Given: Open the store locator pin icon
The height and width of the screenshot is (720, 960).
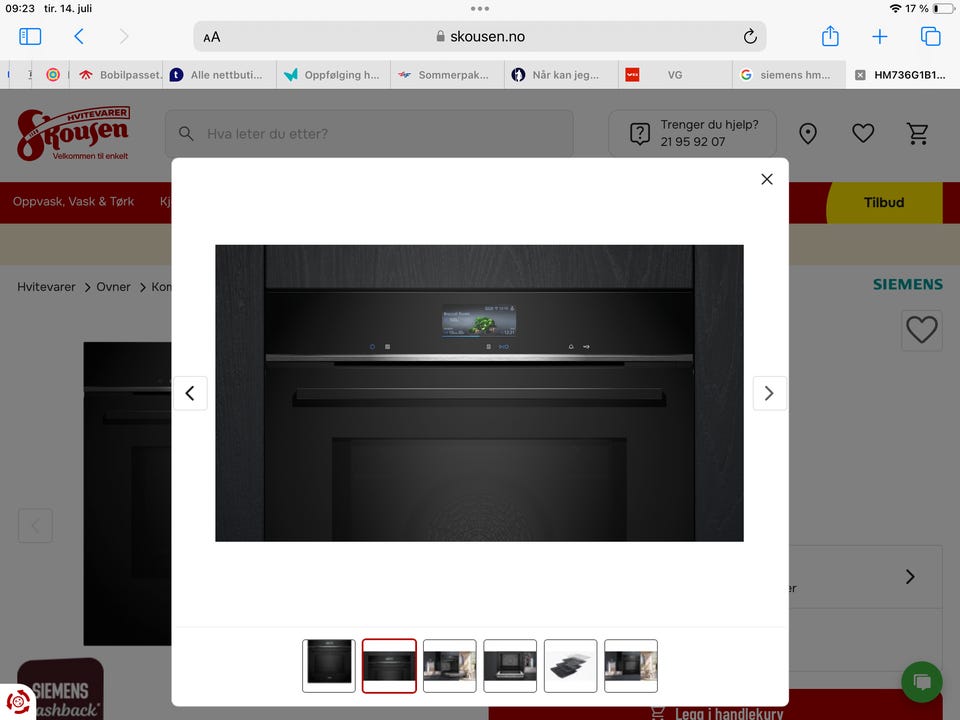Looking at the screenshot, I should (x=808, y=133).
